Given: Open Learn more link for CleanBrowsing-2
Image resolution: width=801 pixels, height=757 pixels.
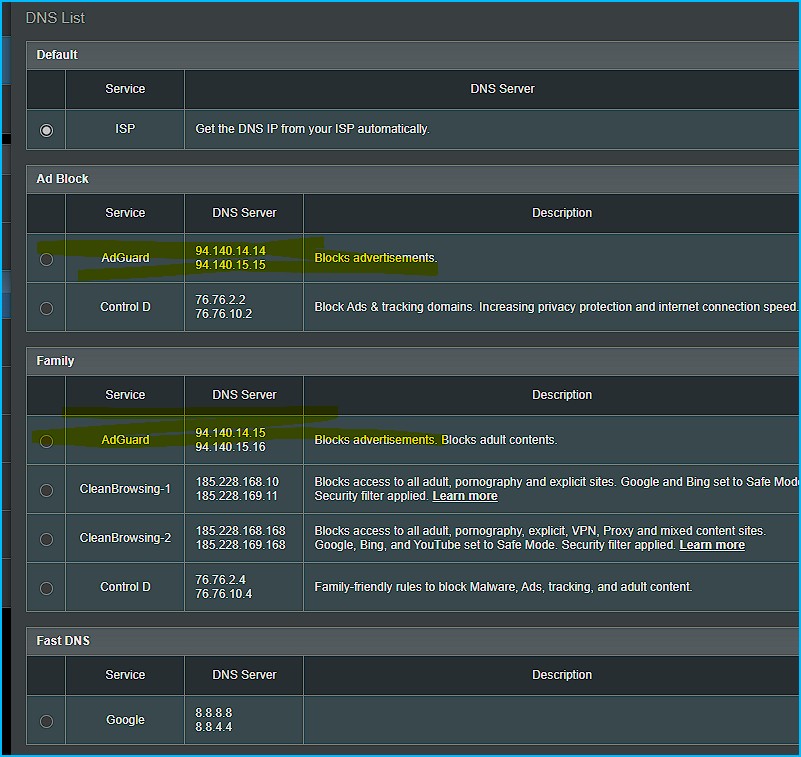Looking at the screenshot, I should coord(712,545).
